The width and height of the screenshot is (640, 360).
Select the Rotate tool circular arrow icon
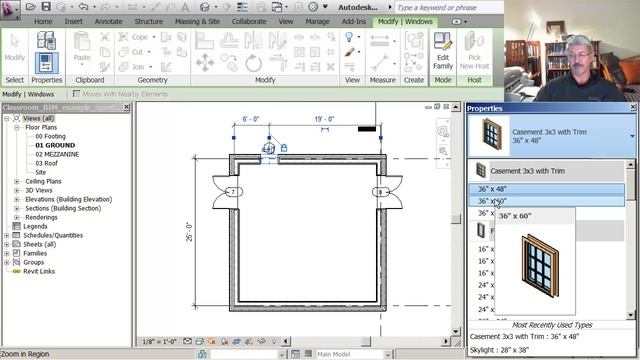253,63
